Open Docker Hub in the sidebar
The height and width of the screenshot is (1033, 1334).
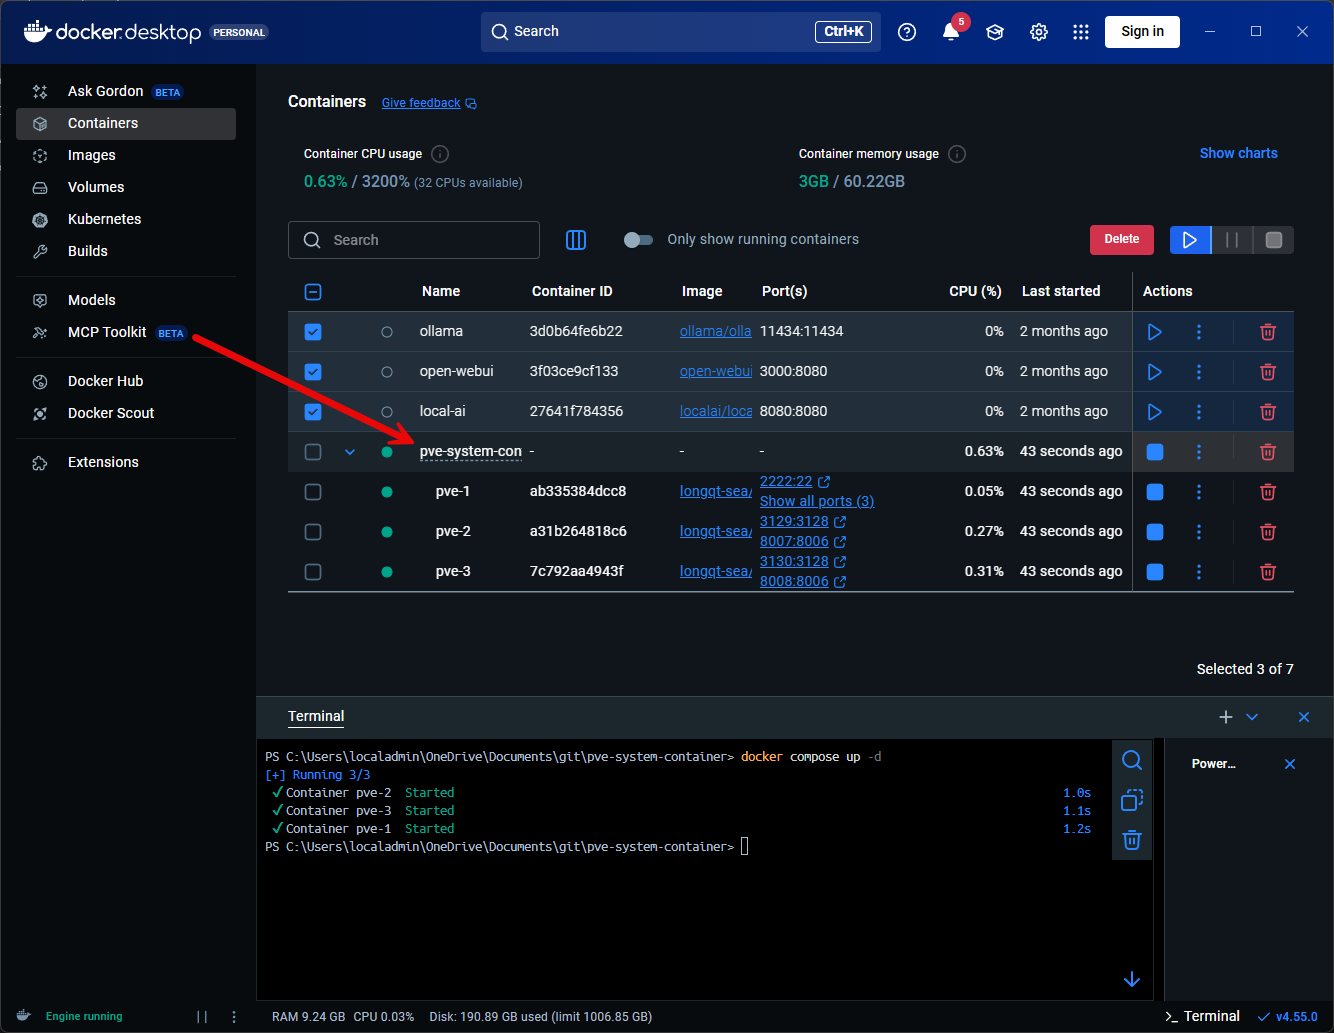pos(126,382)
